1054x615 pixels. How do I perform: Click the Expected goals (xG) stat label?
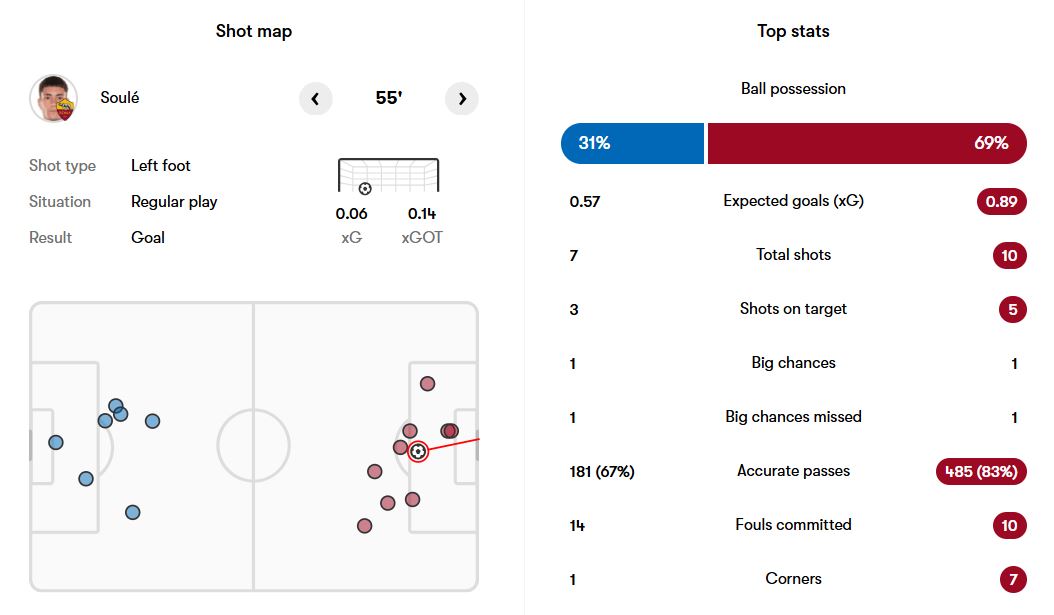click(x=793, y=201)
